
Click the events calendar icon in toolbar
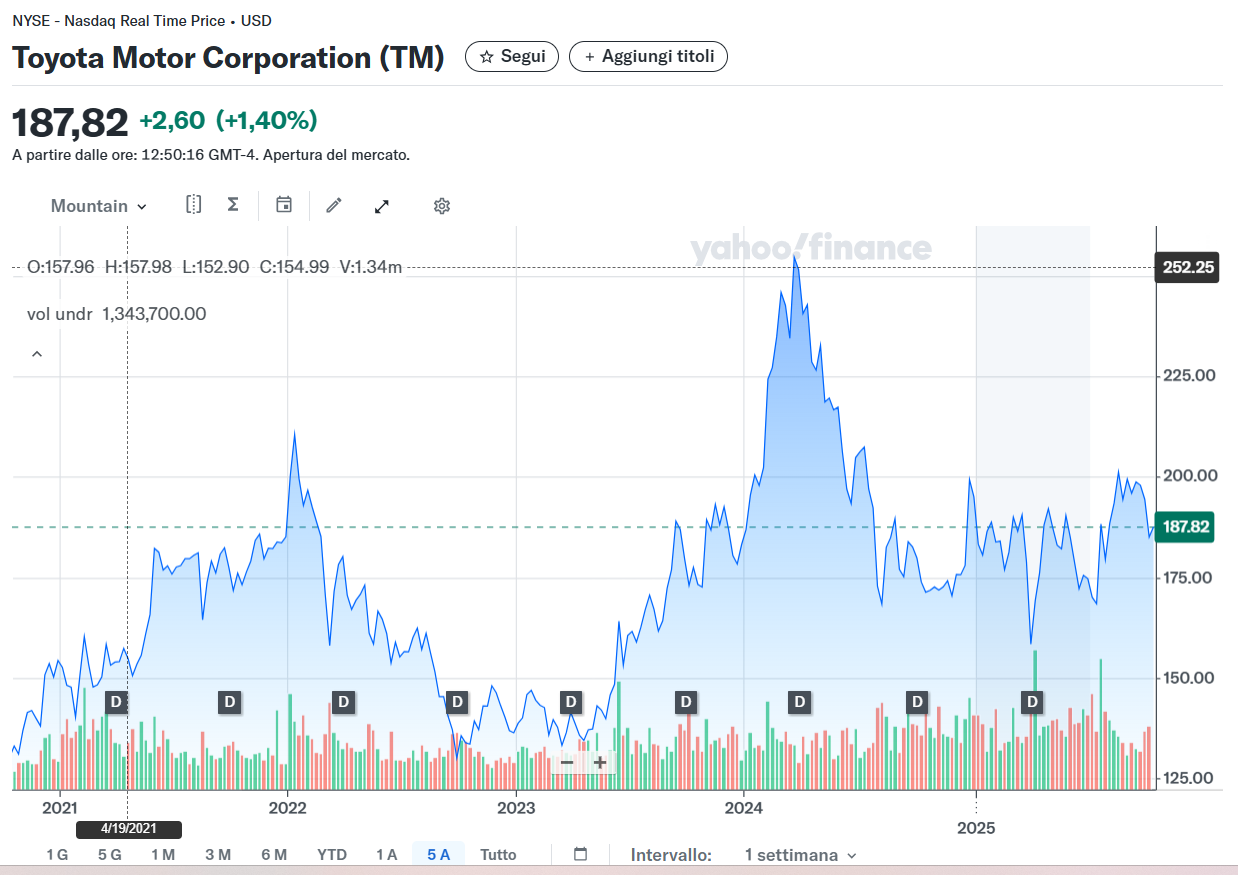[x=284, y=205]
